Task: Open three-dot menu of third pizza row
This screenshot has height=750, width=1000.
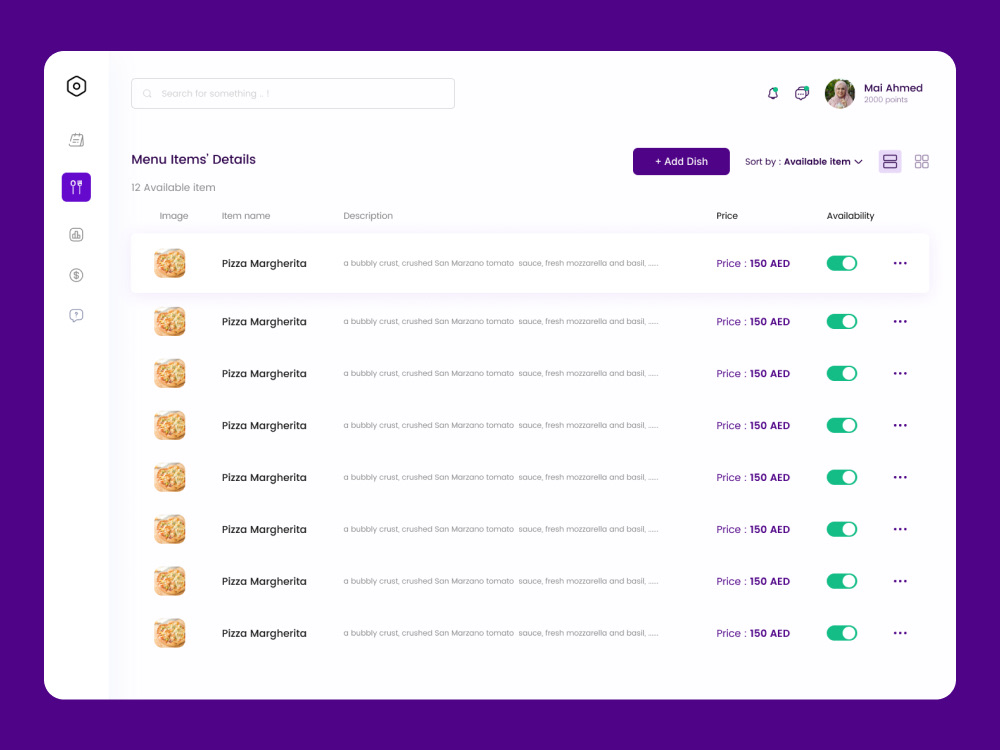Action: (x=900, y=373)
